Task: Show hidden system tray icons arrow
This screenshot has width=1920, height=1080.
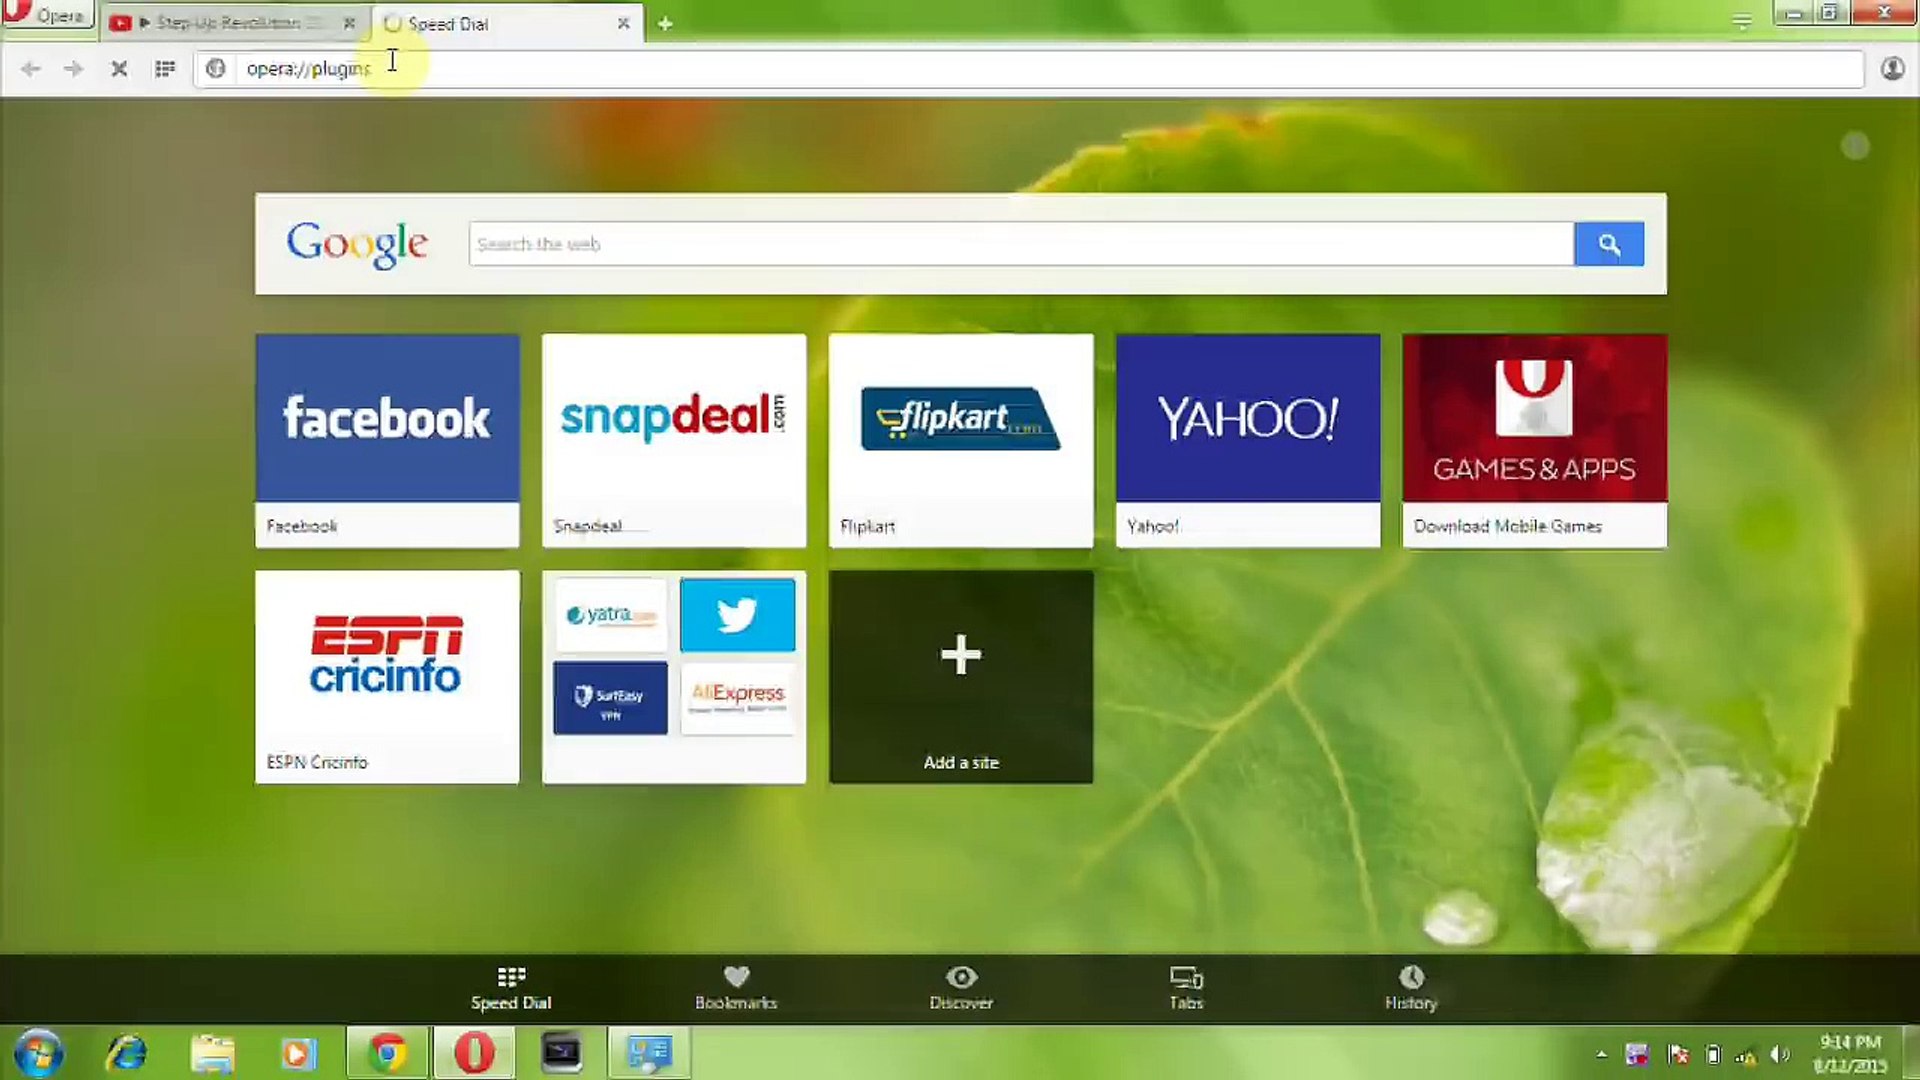Action: tap(1601, 1054)
